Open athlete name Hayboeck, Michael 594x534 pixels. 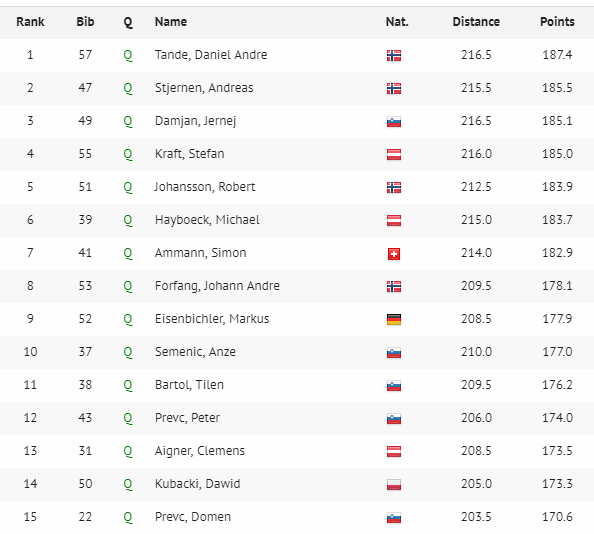(207, 220)
